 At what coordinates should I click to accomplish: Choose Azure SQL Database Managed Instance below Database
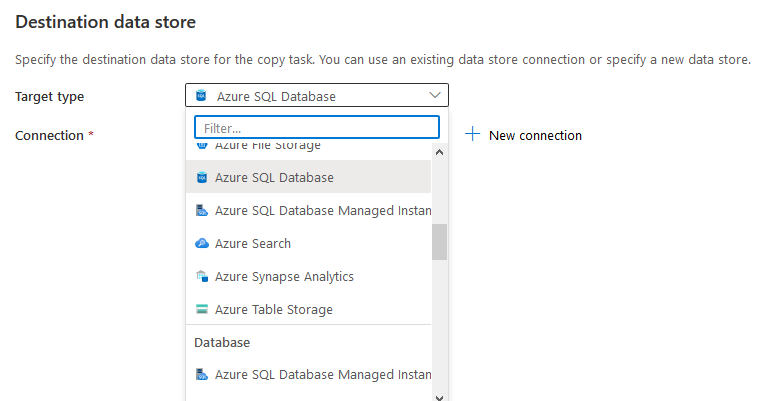click(x=322, y=375)
